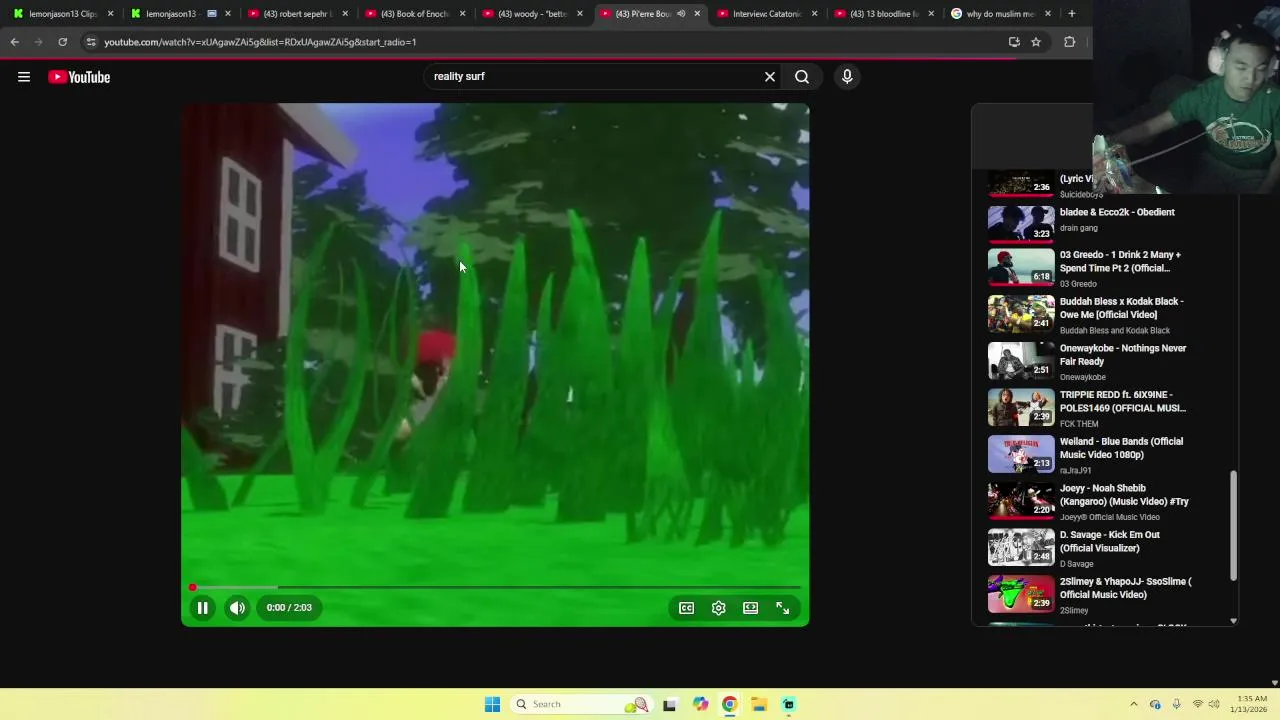
Task: Play TRIPPIE REDD ft. 6IX9INE - POLES1469
Action: (1123, 401)
